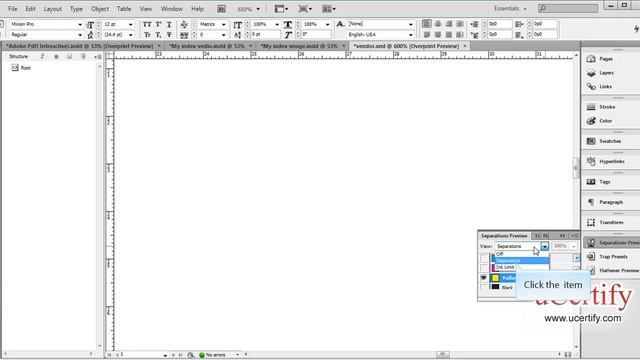Open the Hyperlinks panel

pyautogui.click(x=605, y=162)
